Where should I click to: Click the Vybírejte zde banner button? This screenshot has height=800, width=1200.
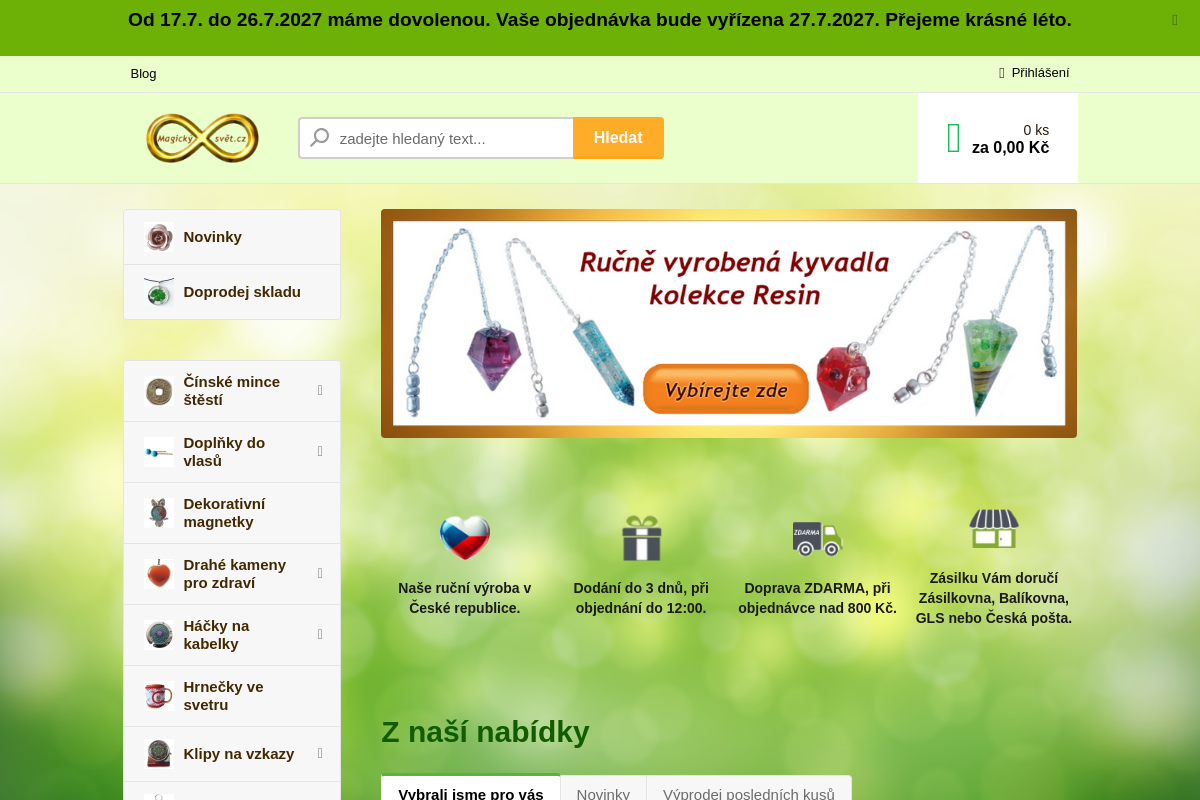[x=726, y=390]
